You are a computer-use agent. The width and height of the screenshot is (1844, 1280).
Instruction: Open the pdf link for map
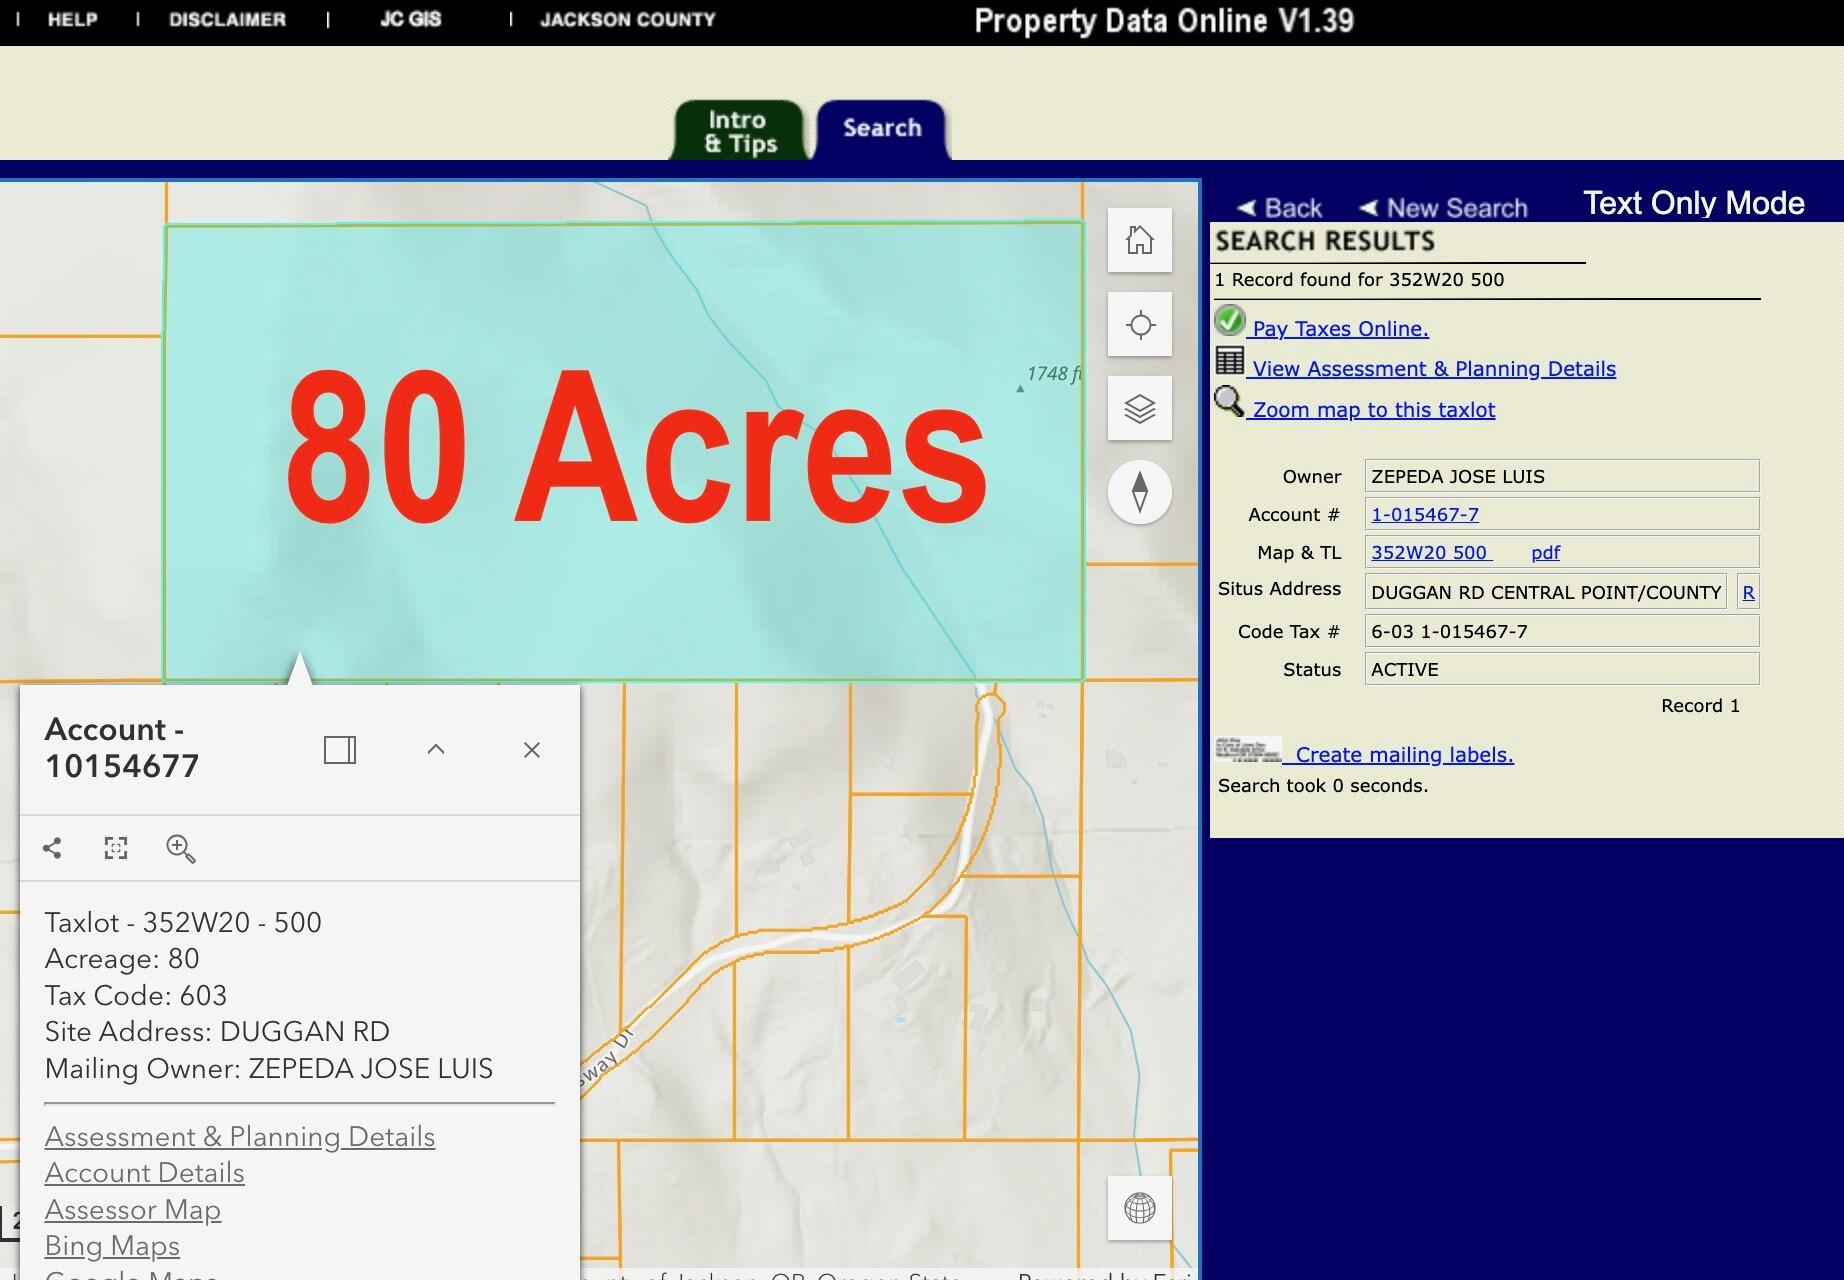point(1545,553)
